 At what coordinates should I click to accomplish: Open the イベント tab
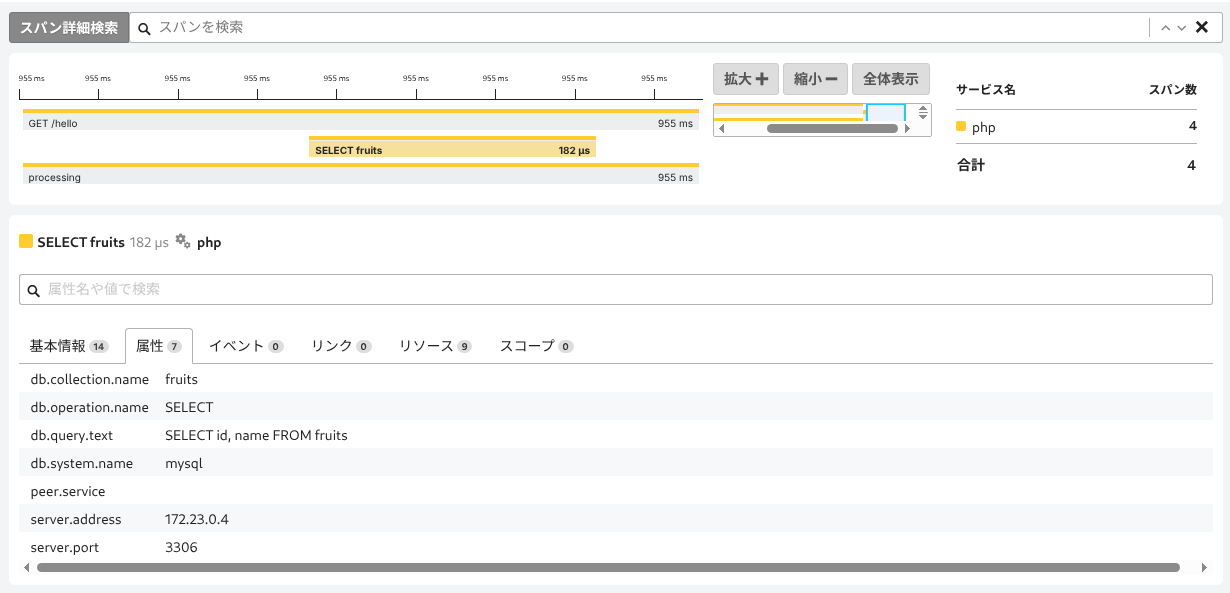click(245, 346)
